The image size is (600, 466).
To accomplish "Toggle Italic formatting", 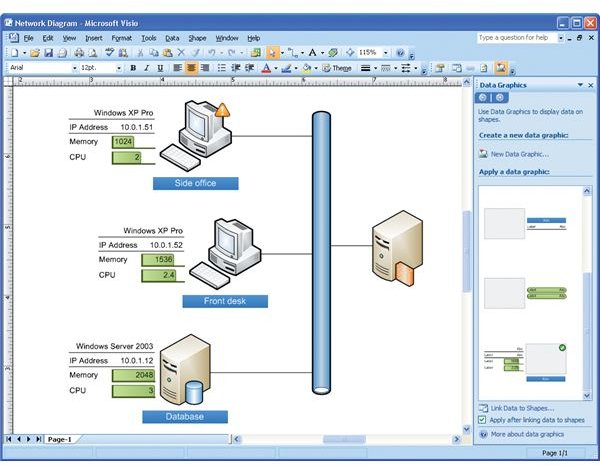I will click(147, 68).
